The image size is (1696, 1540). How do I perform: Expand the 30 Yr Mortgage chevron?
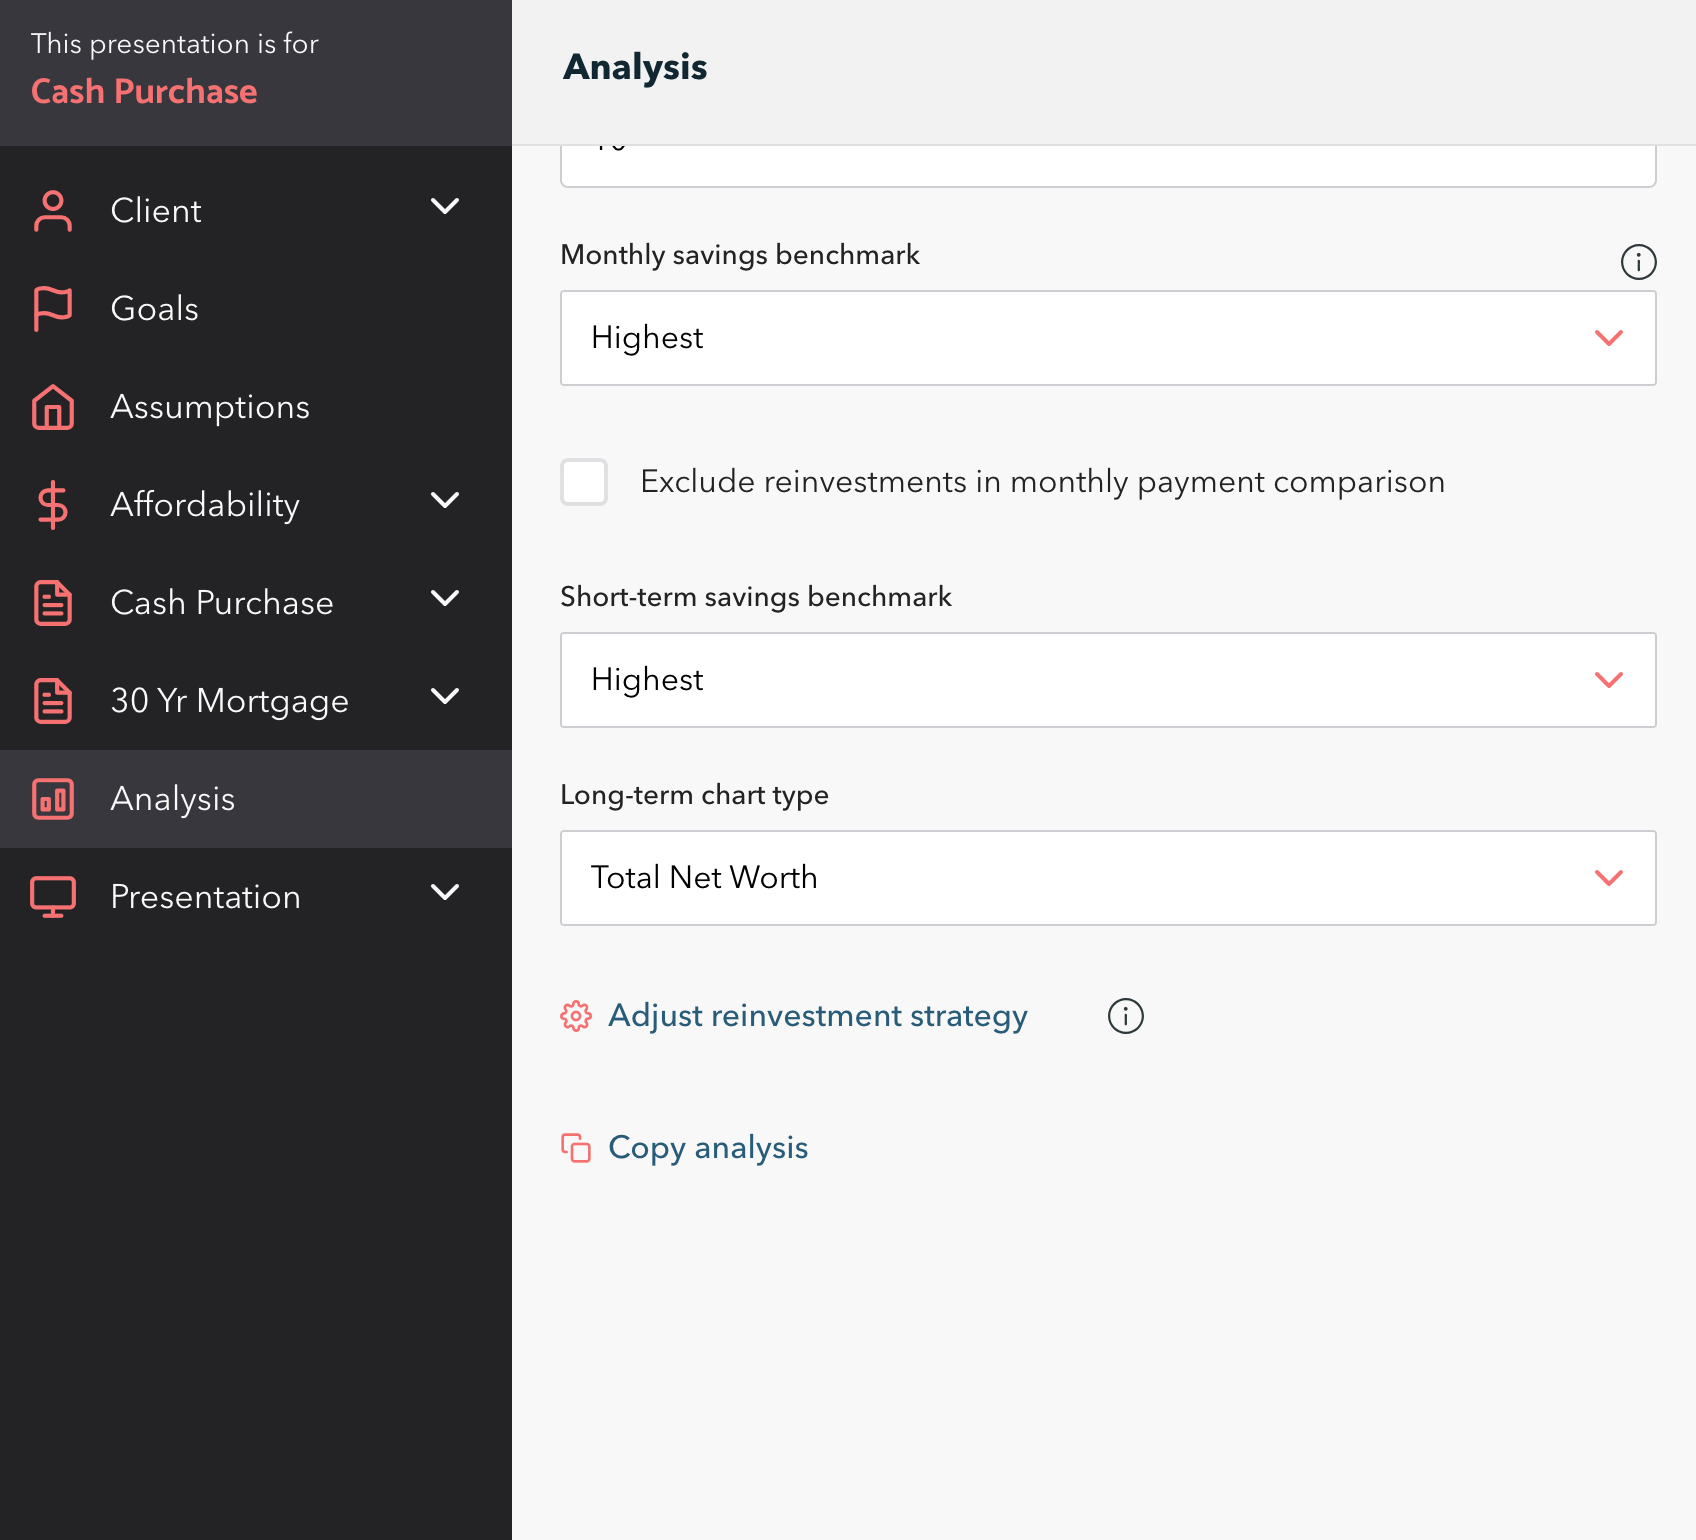click(445, 697)
